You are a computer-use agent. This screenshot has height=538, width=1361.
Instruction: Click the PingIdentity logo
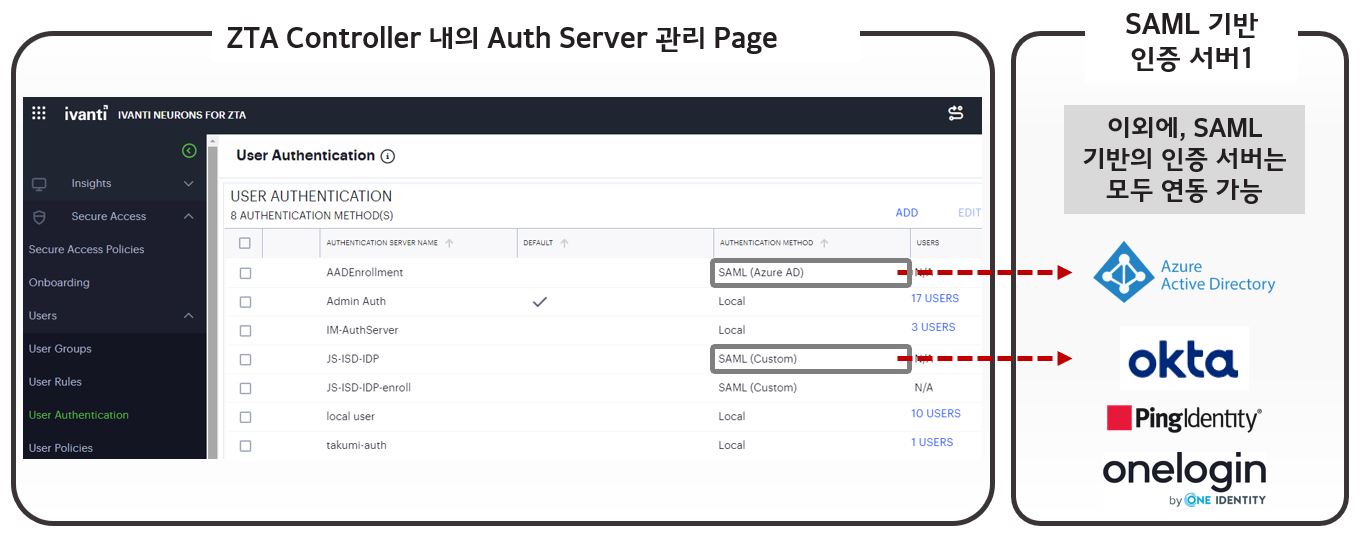1184,418
